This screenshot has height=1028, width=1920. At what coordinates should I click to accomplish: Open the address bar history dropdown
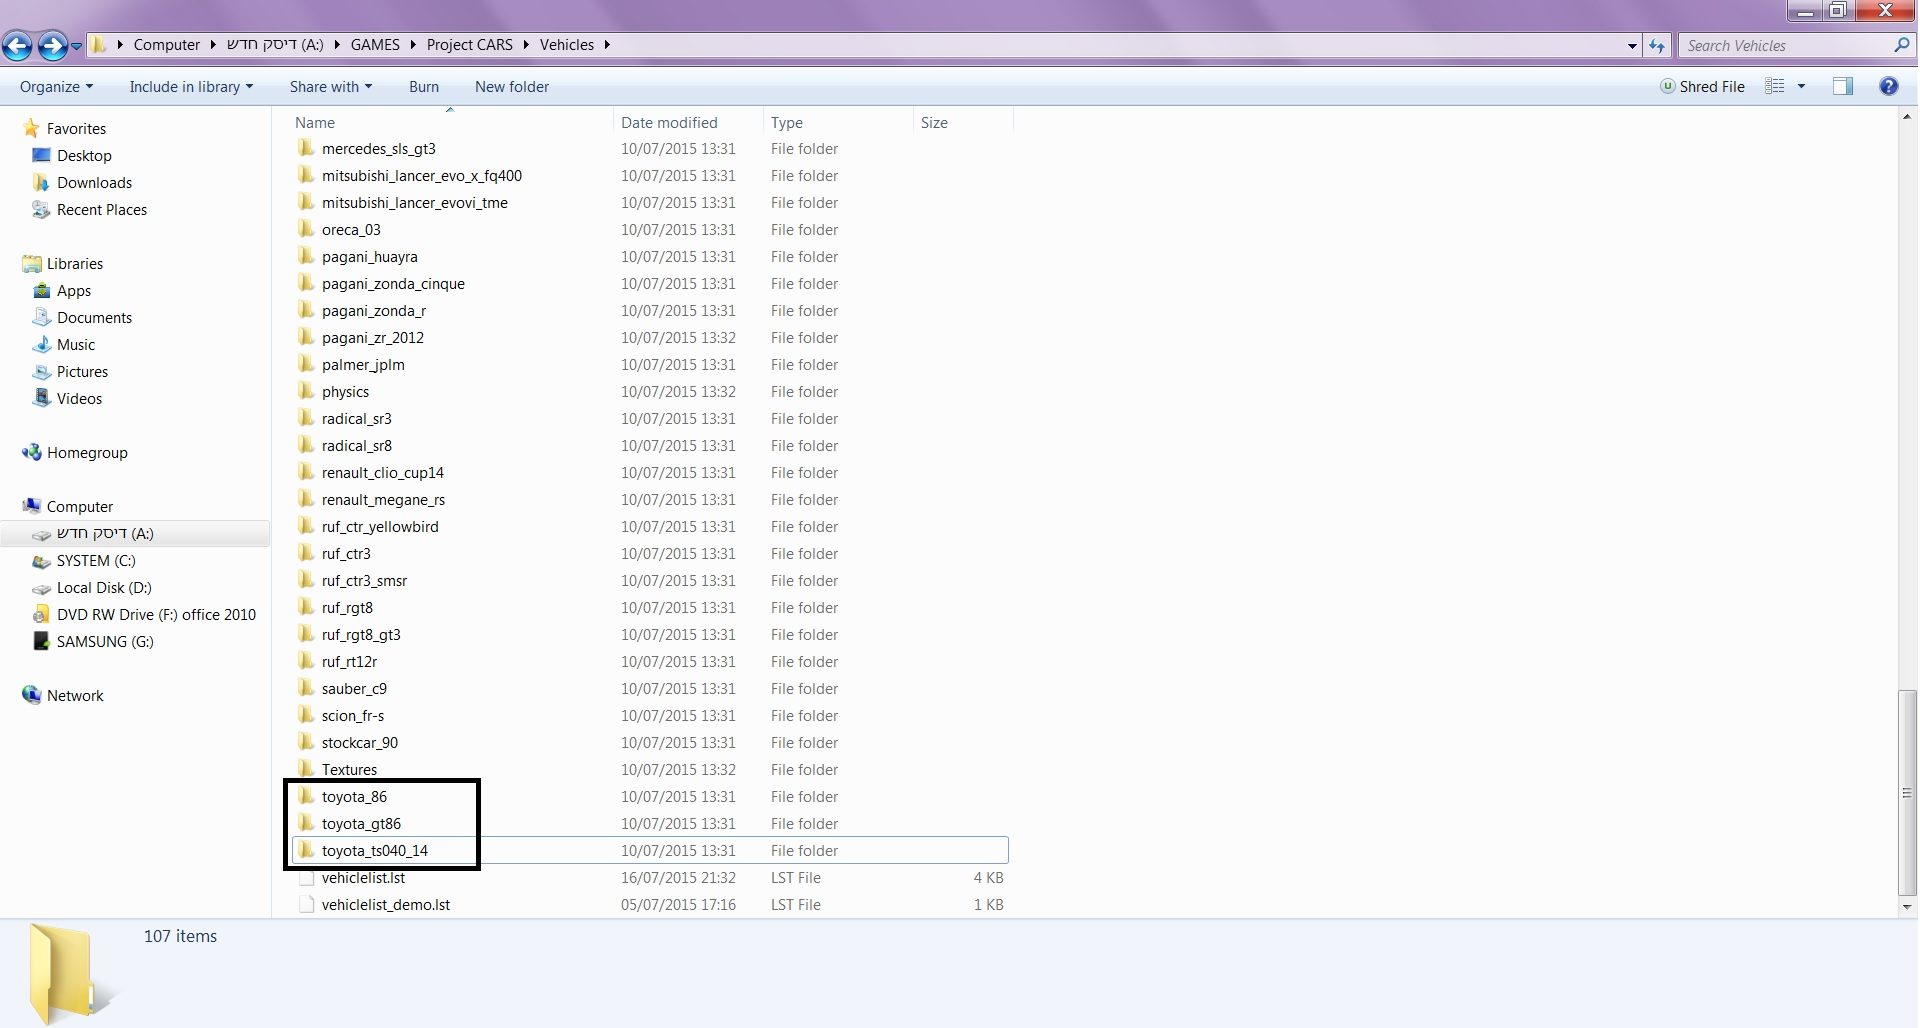[1632, 45]
